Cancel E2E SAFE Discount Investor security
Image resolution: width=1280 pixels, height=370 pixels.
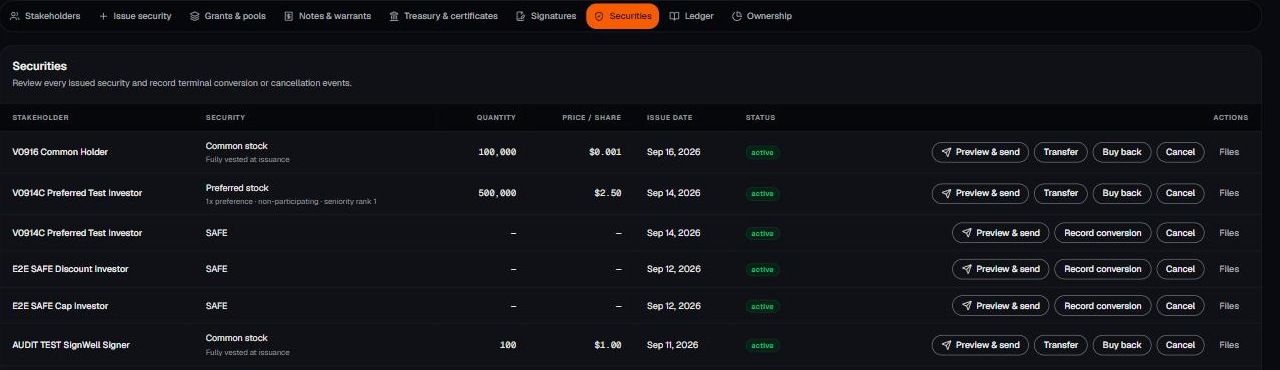(1180, 269)
